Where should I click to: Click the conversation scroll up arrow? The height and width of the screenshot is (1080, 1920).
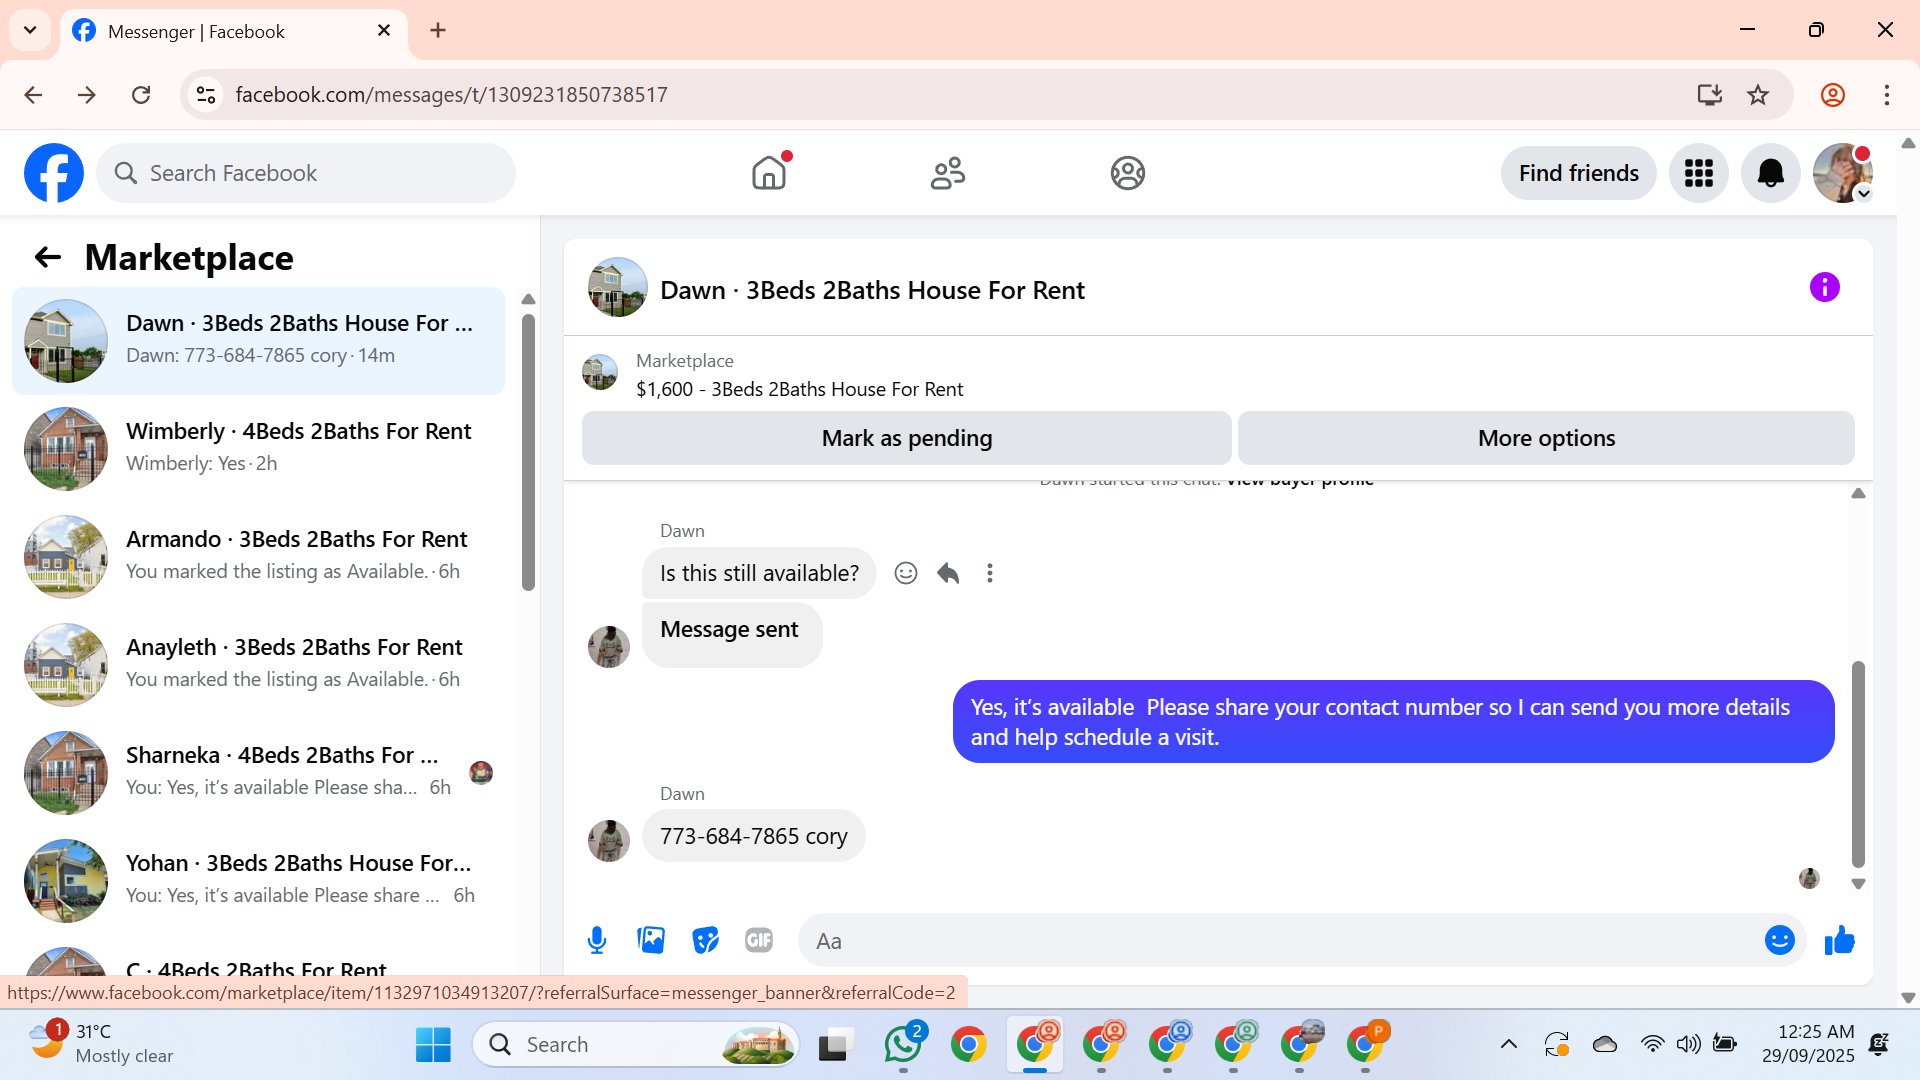pyautogui.click(x=1858, y=493)
